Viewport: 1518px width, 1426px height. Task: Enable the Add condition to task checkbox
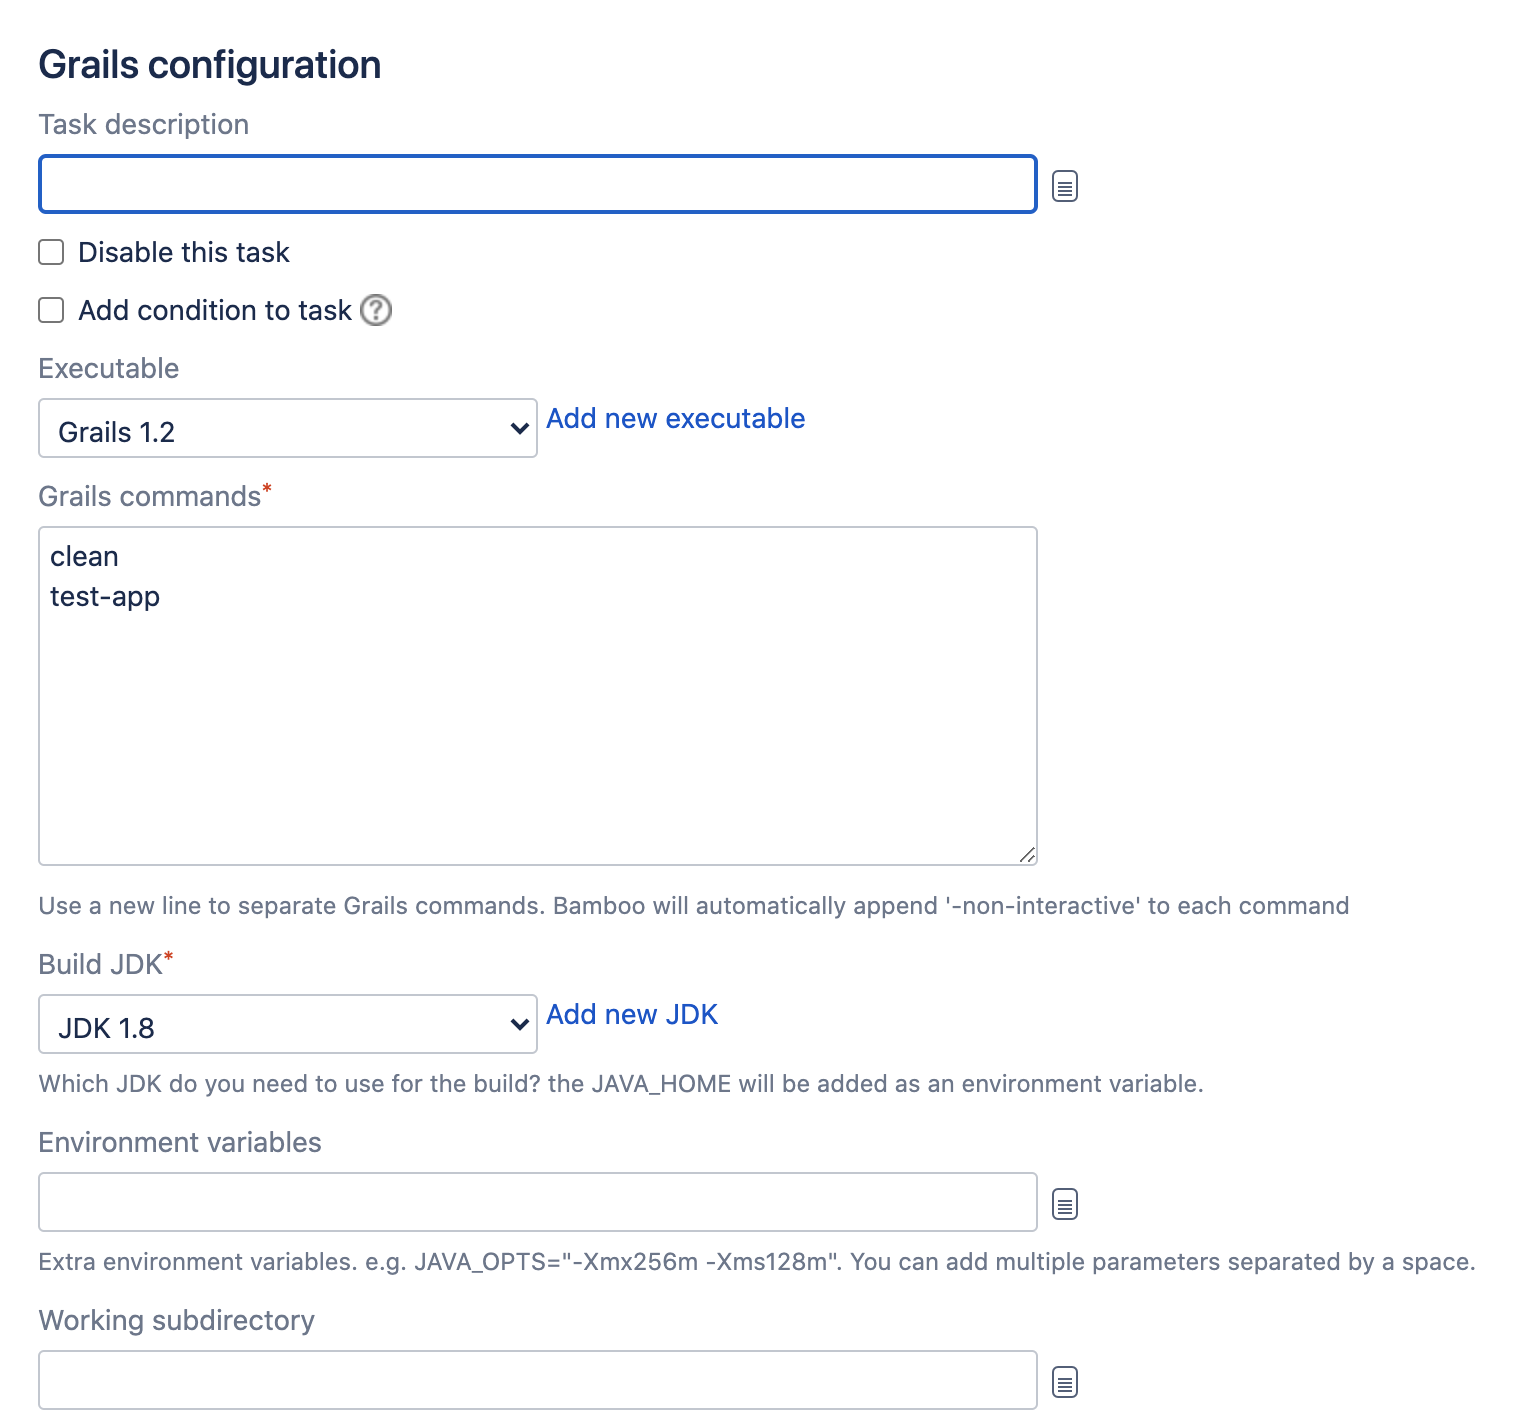pyautogui.click(x=52, y=310)
